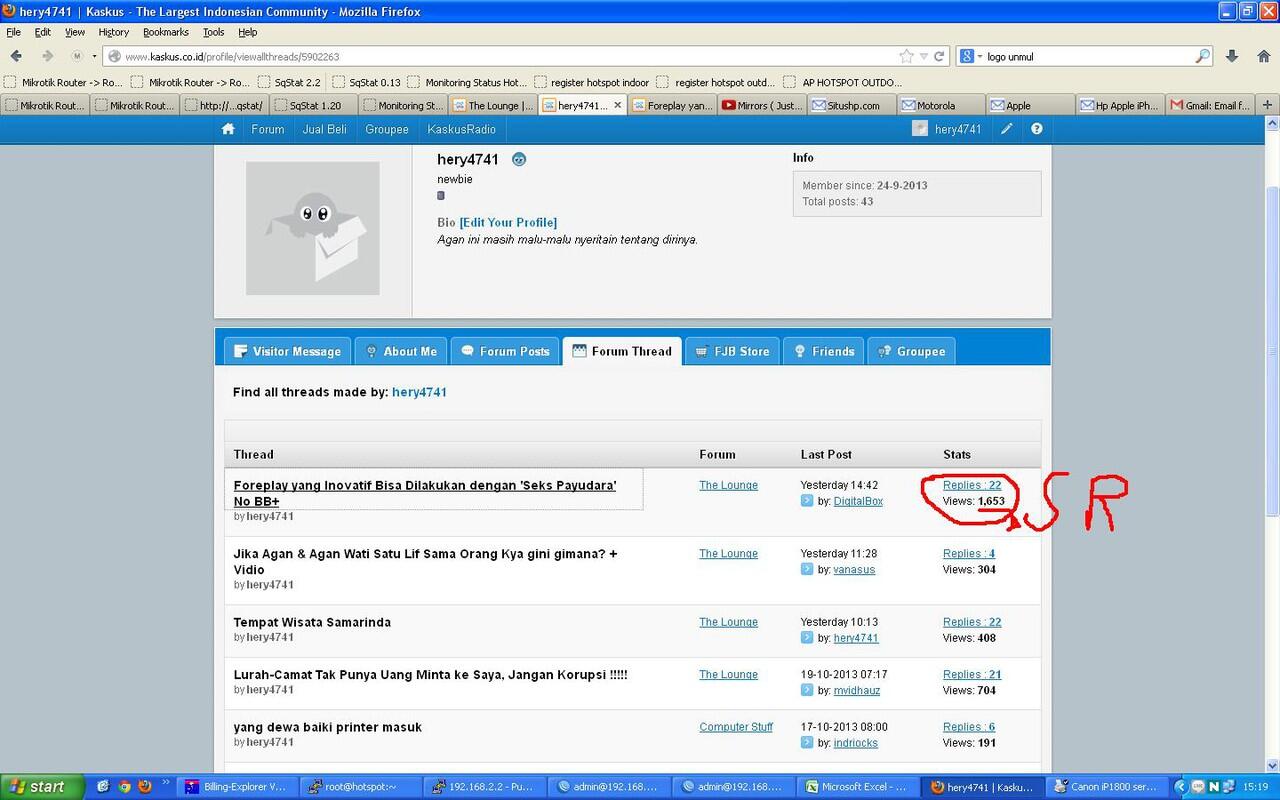Viewport: 1280px width, 800px height.
Task: Run search with the magnifier icon
Action: [x=1203, y=56]
